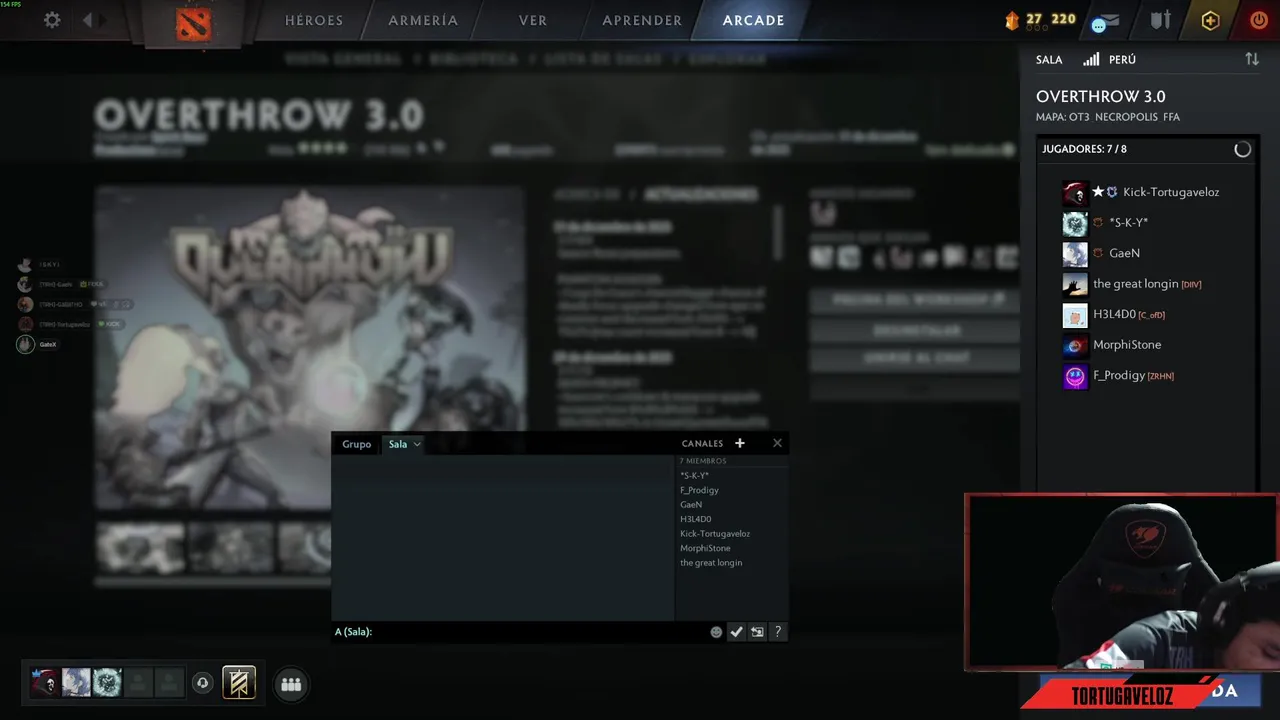Click the second party member avatar
Image resolution: width=1280 pixels, height=720 pixels.
coord(76,683)
